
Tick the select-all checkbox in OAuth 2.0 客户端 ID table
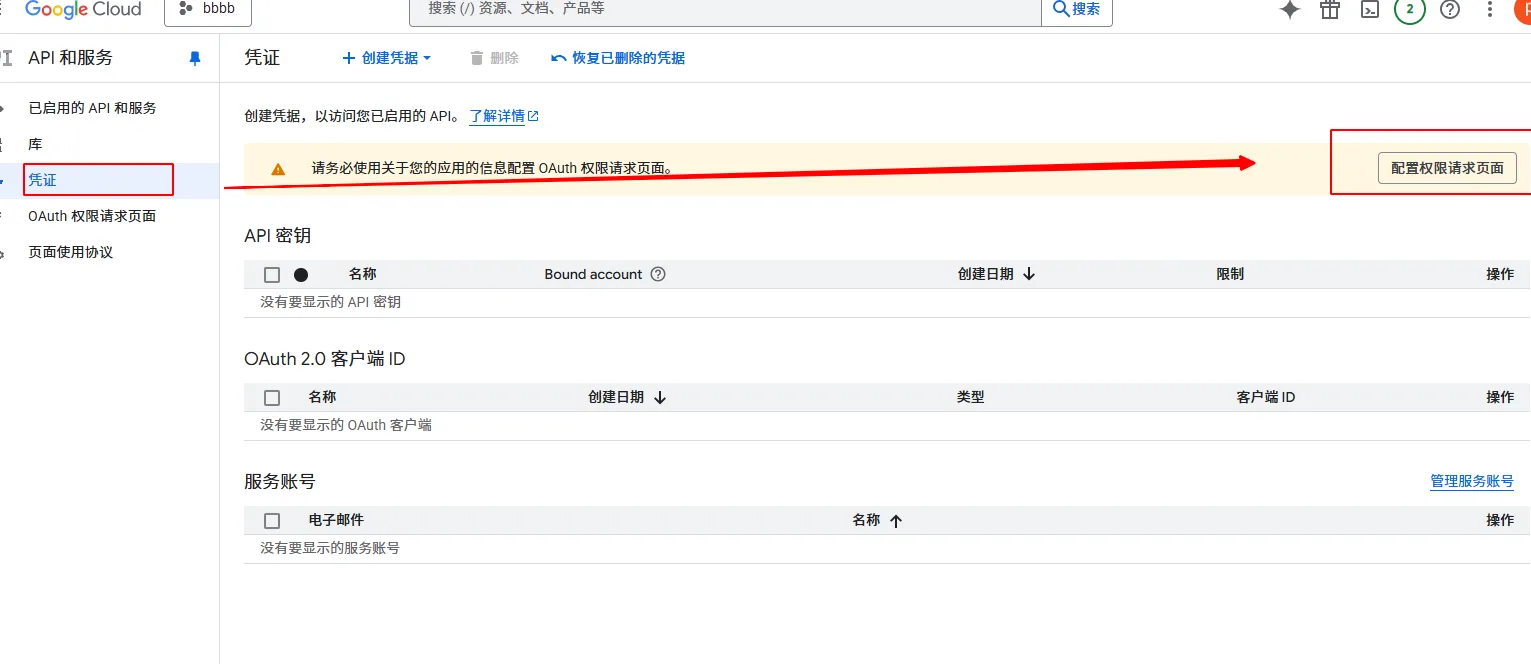click(x=272, y=398)
